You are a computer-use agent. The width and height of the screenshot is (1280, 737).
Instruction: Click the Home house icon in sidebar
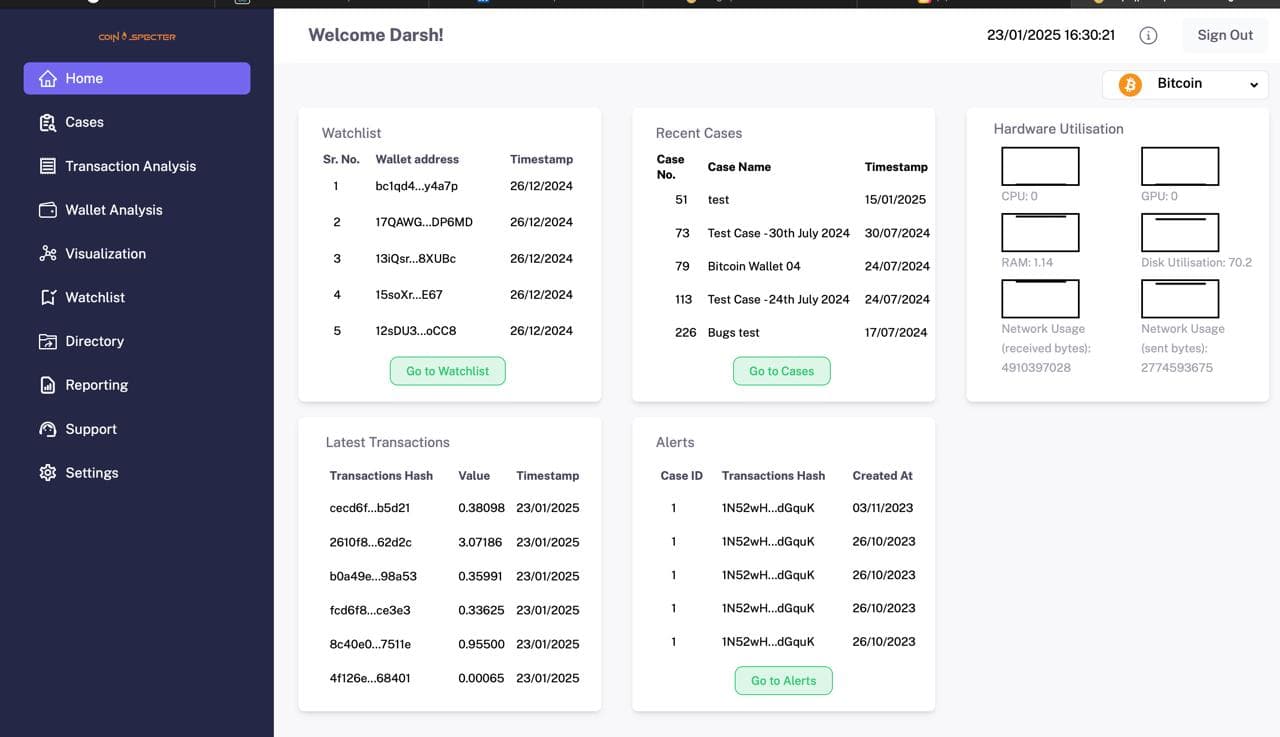pyautogui.click(x=47, y=79)
